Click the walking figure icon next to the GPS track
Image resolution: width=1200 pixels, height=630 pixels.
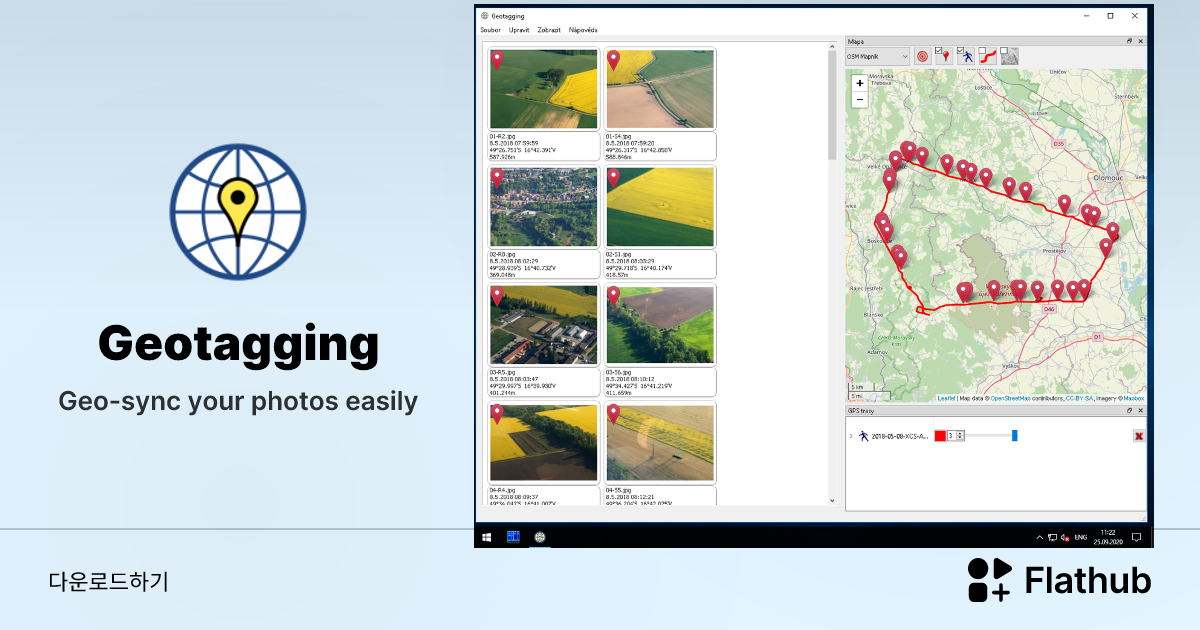click(864, 436)
